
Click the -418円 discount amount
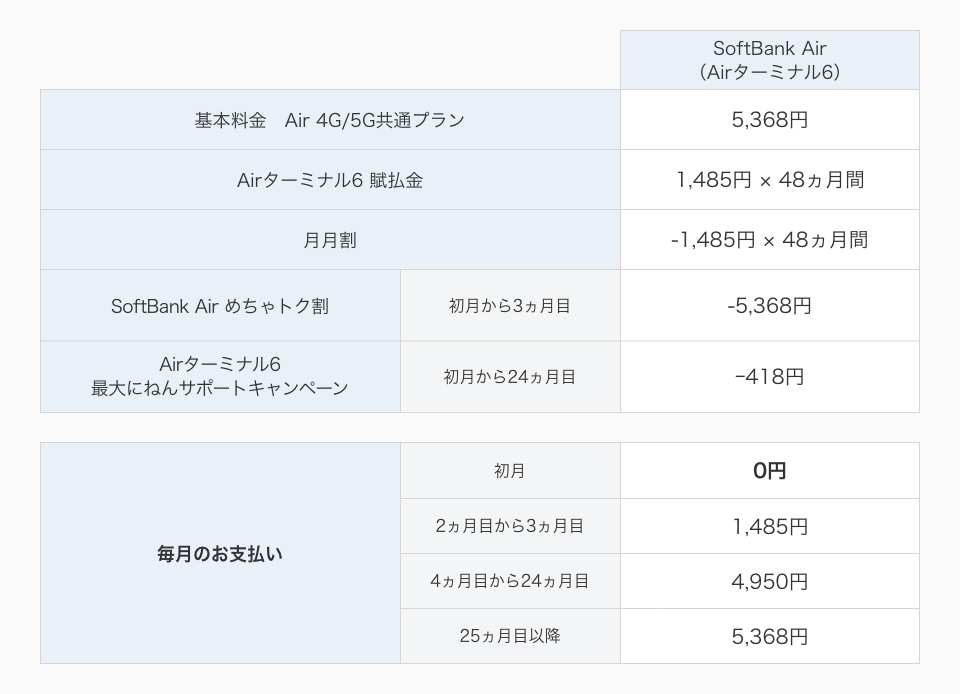[x=769, y=377]
